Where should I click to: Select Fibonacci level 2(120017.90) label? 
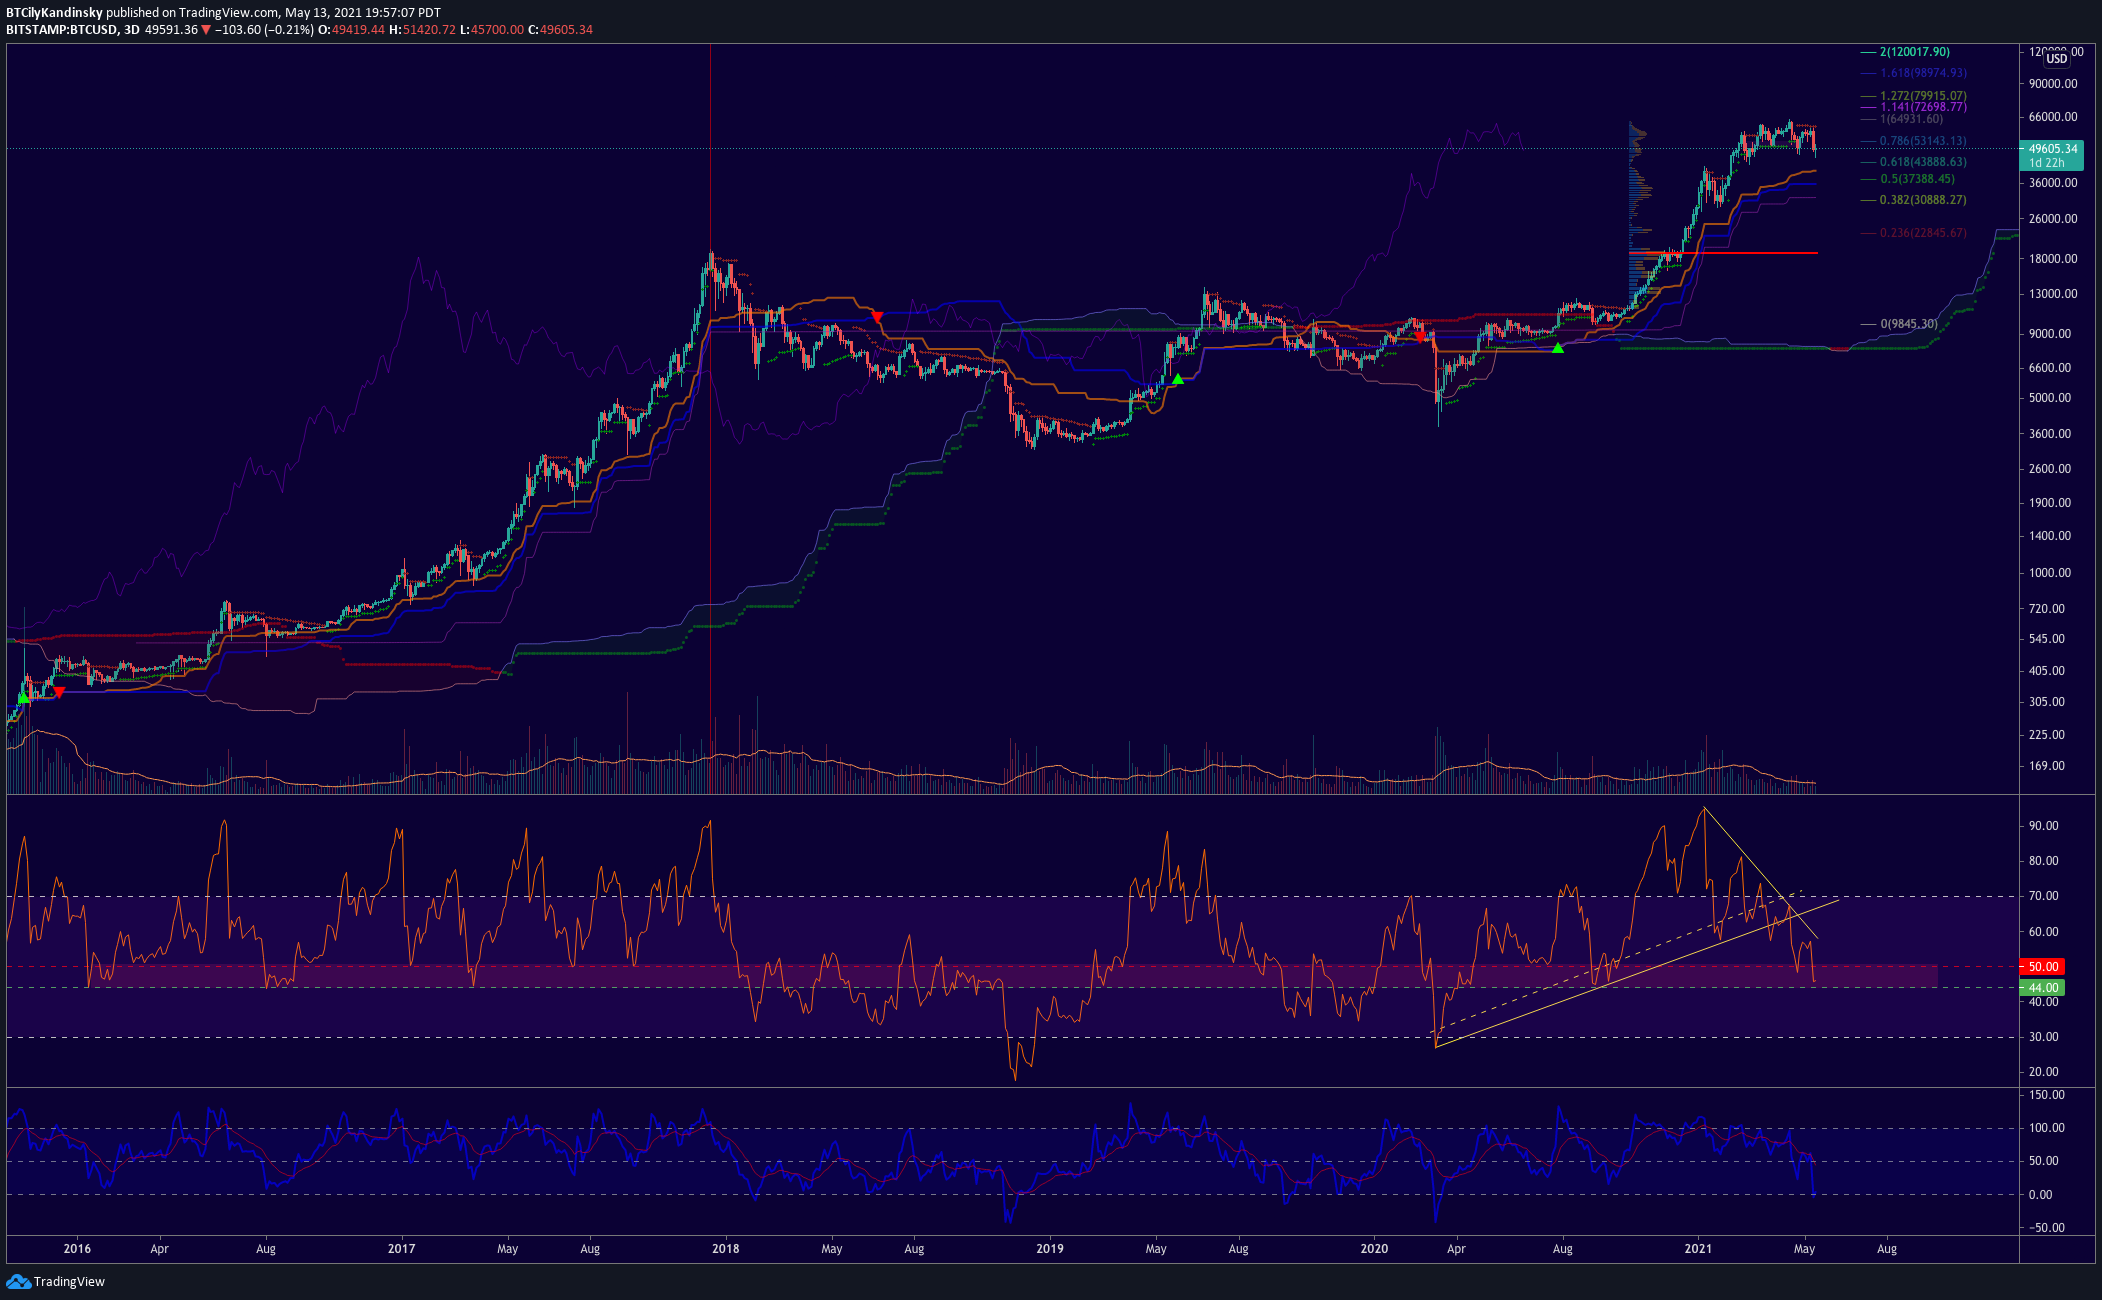tap(1914, 52)
